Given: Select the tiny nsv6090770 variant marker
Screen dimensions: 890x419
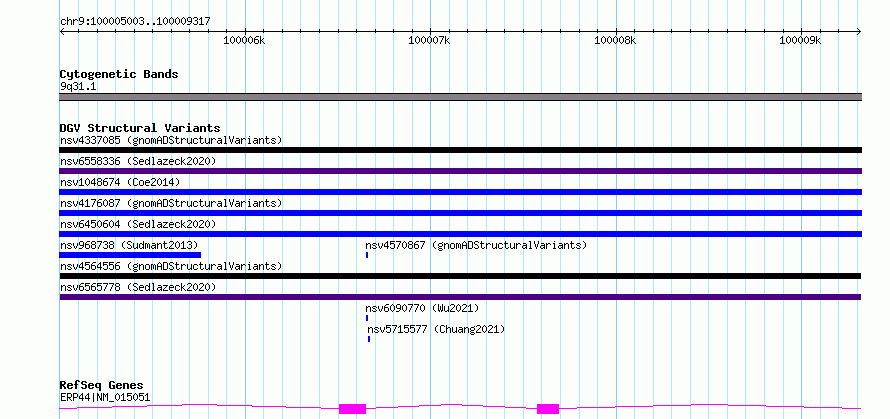Looking at the screenshot, I should coord(367,318).
